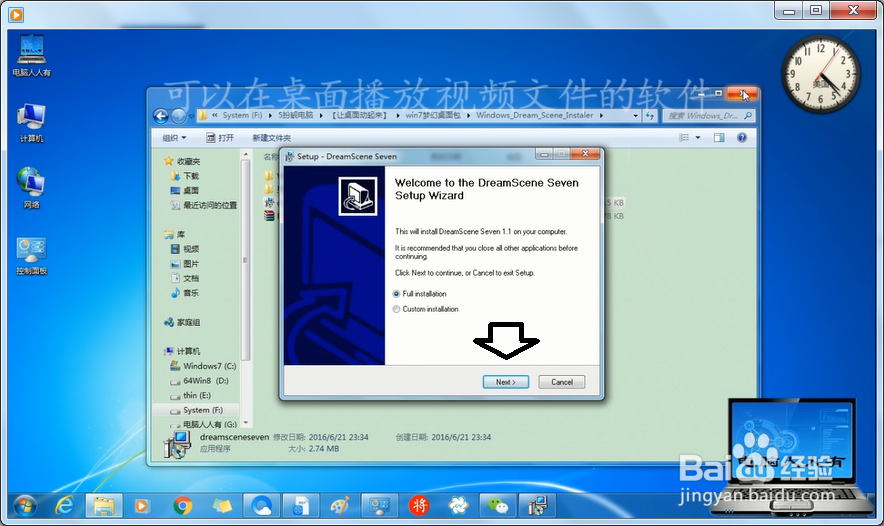Launch Google Chrome from taskbar
The image size is (884, 526).
coord(182,506)
